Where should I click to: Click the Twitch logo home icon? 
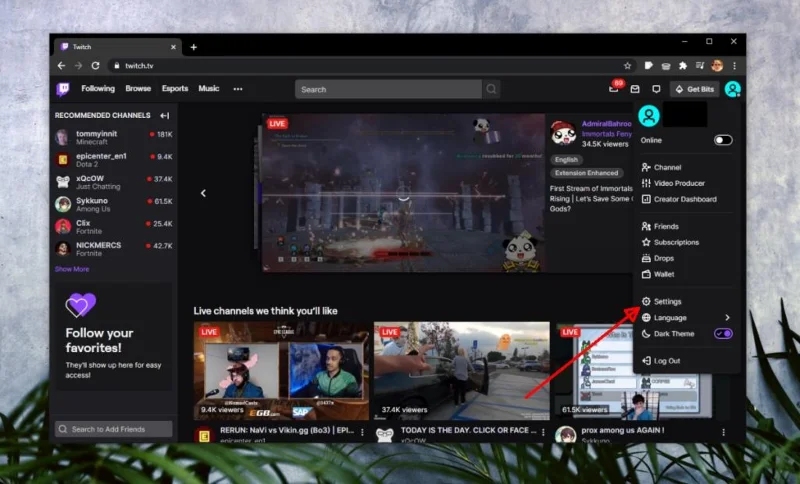pos(63,89)
